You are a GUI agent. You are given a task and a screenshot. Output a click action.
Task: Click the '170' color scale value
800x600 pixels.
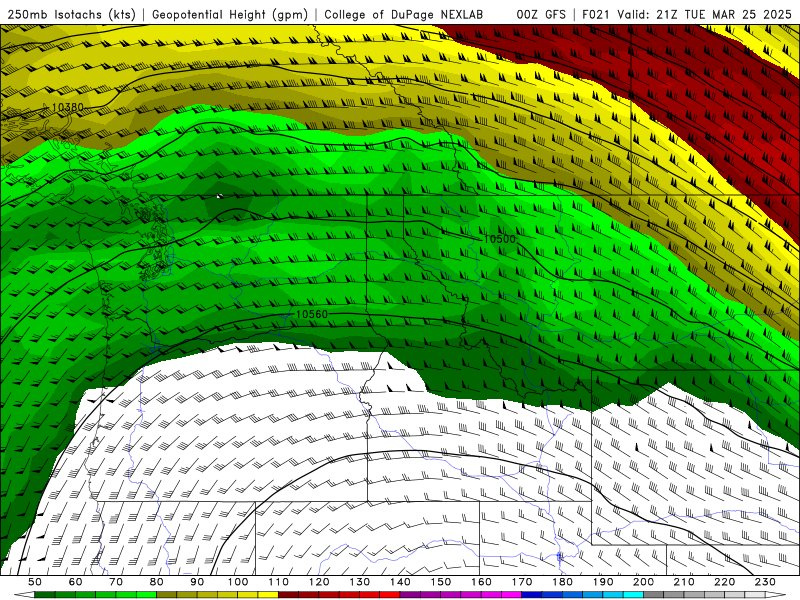pos(522,582)
